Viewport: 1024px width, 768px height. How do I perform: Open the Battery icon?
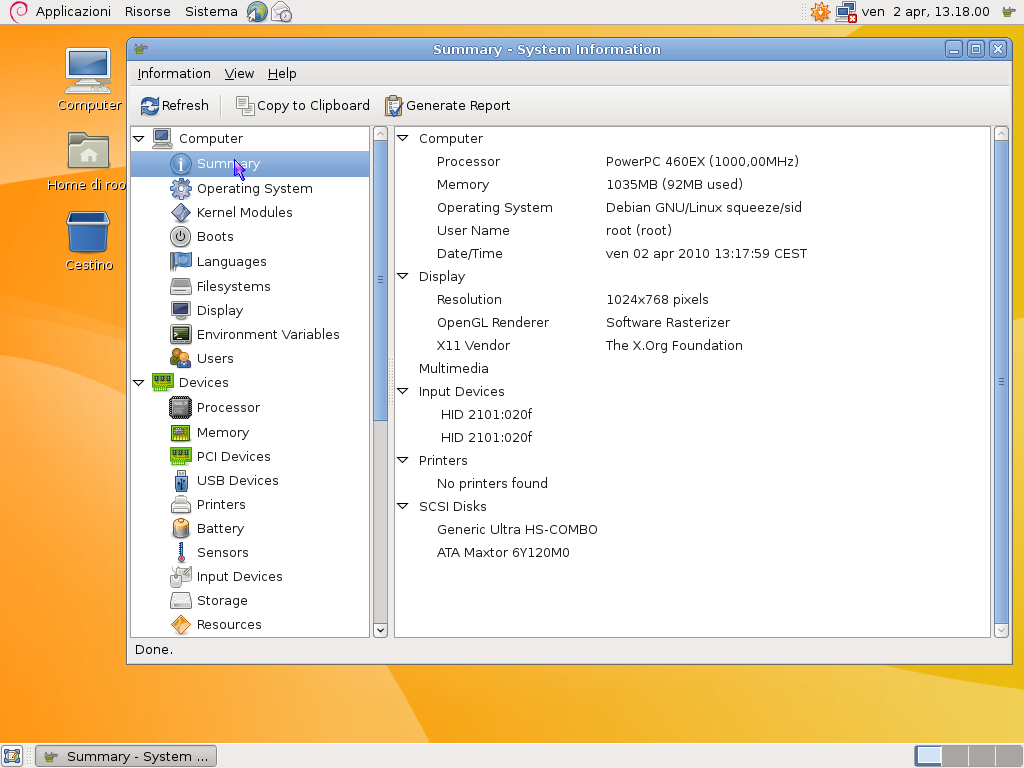181,529
